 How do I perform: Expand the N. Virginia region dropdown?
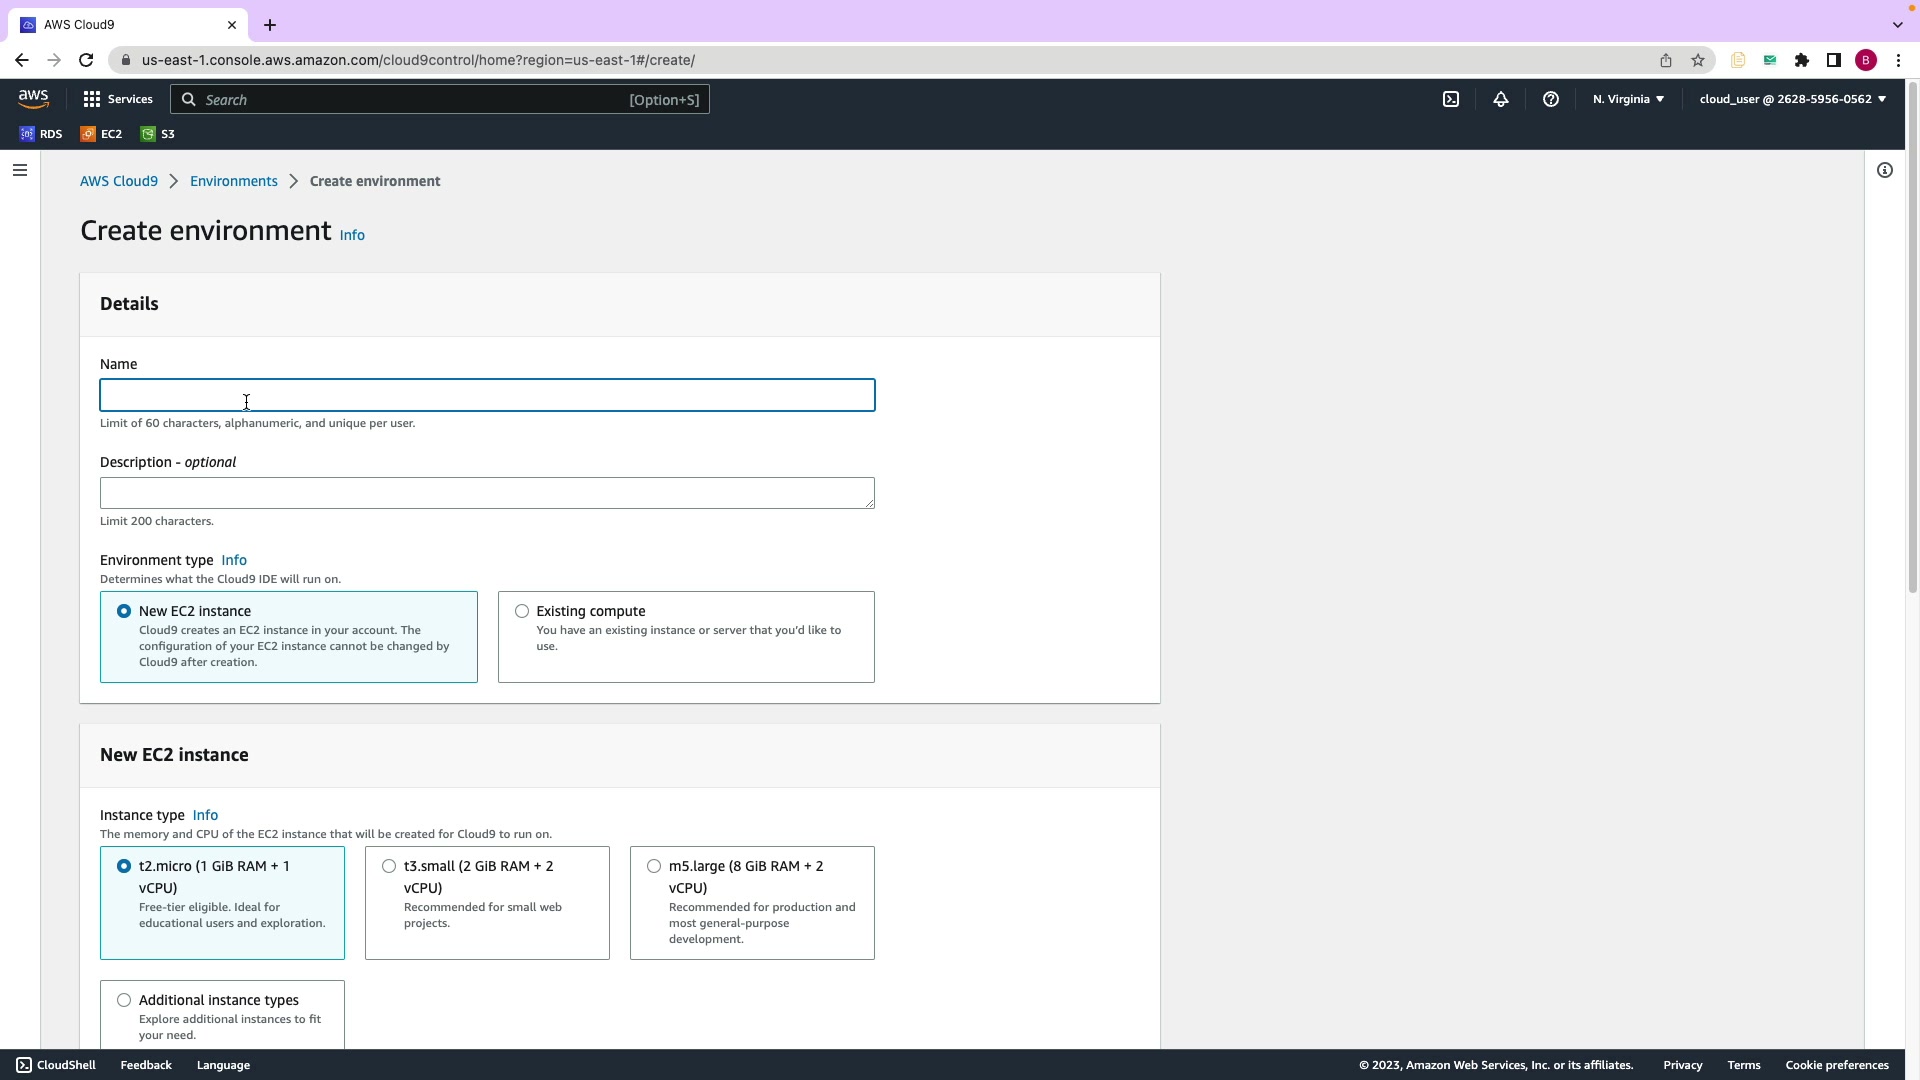[1628, 99]
